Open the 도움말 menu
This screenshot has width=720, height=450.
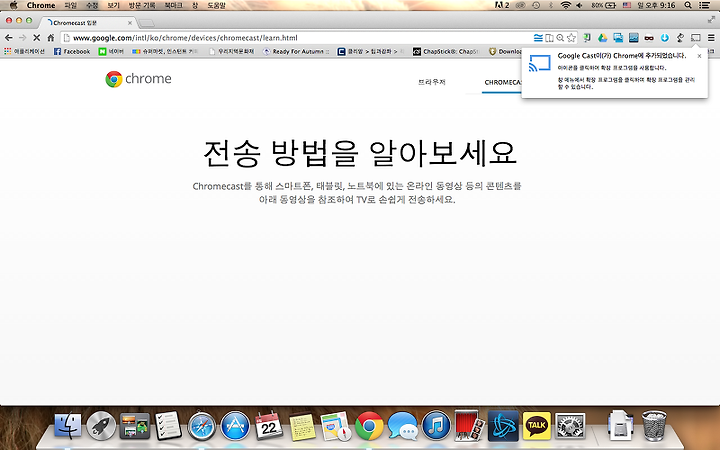(216, 6)
